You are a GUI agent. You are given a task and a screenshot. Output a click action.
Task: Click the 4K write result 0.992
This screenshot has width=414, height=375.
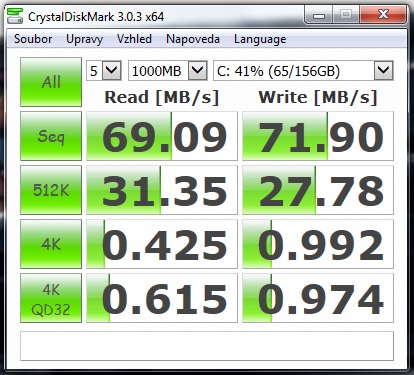click(x=318, y=244)
